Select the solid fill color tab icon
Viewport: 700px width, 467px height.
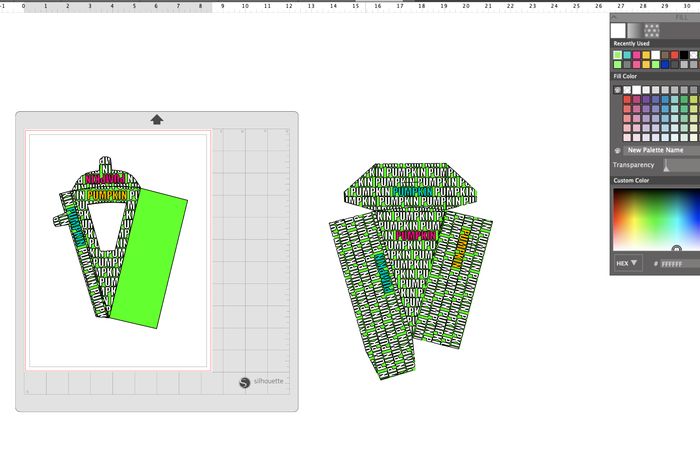[x=620, y=30]
